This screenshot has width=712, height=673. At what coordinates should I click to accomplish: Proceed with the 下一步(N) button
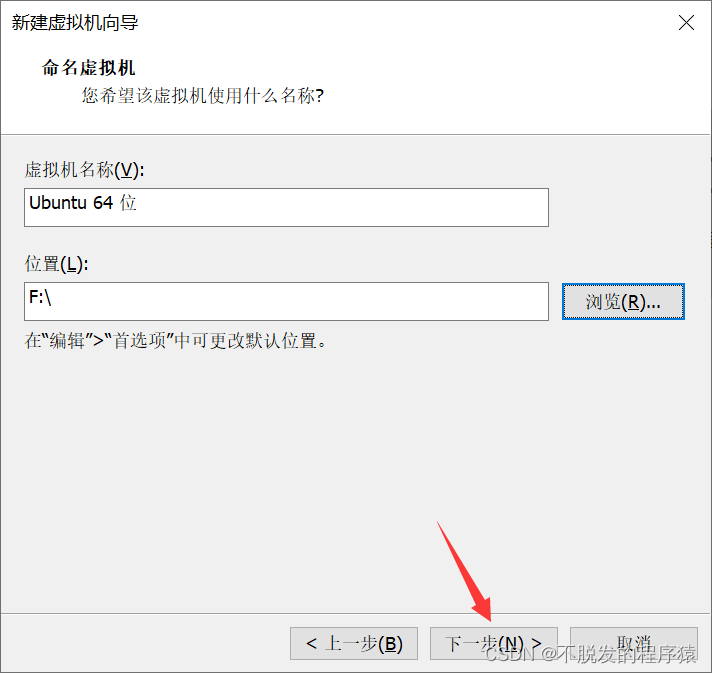tap(494, 643)
